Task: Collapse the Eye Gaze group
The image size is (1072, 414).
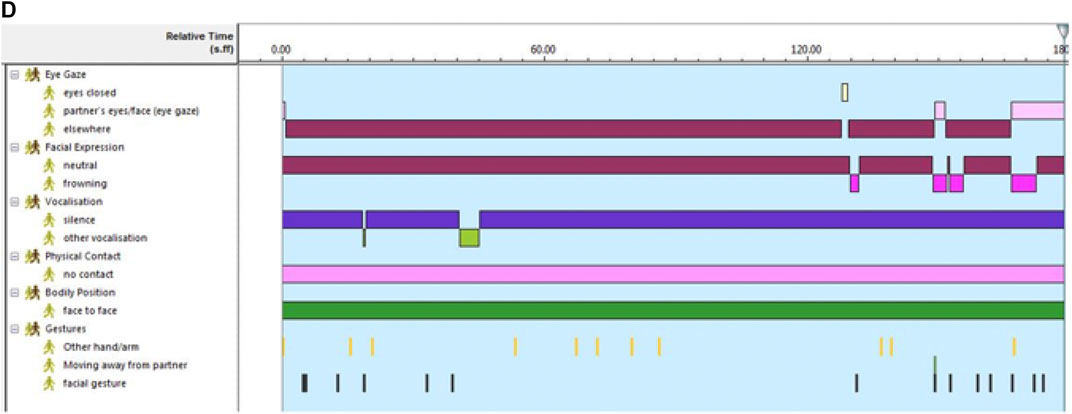Action: pos(13,74)
